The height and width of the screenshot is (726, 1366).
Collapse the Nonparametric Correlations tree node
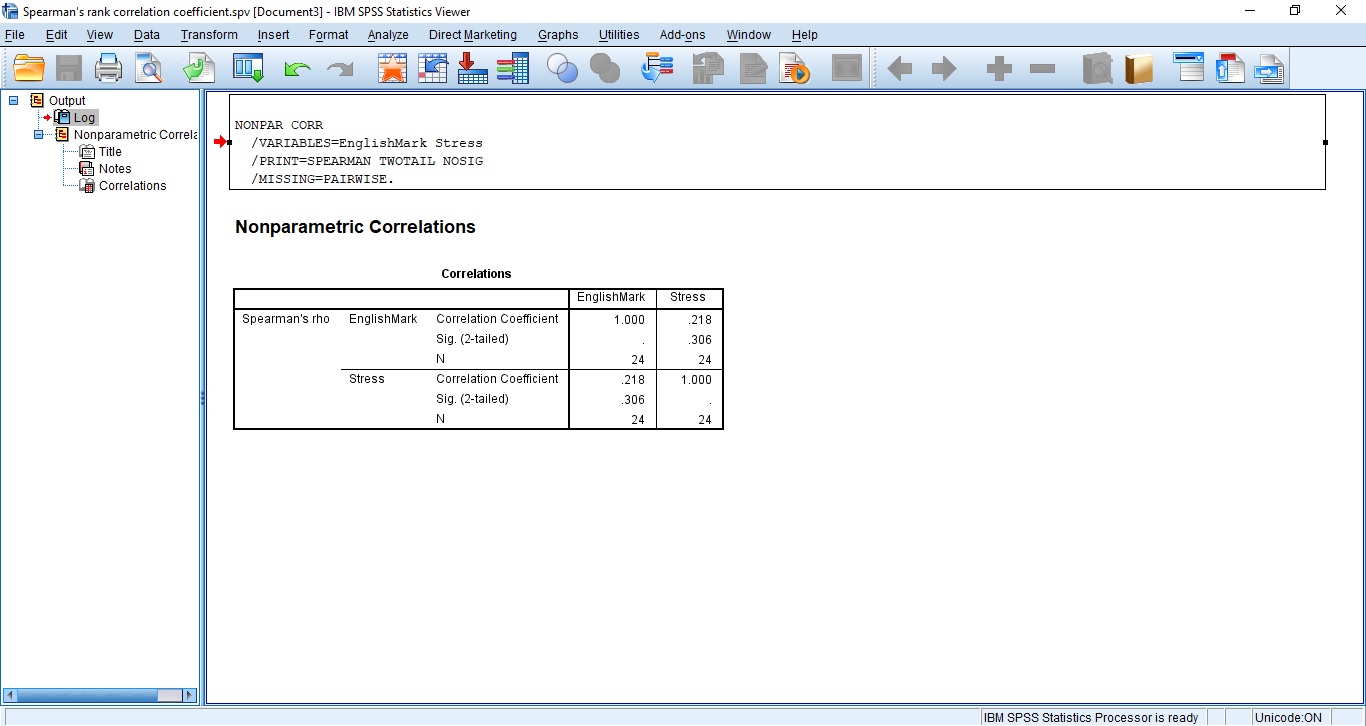click(39, 134)
